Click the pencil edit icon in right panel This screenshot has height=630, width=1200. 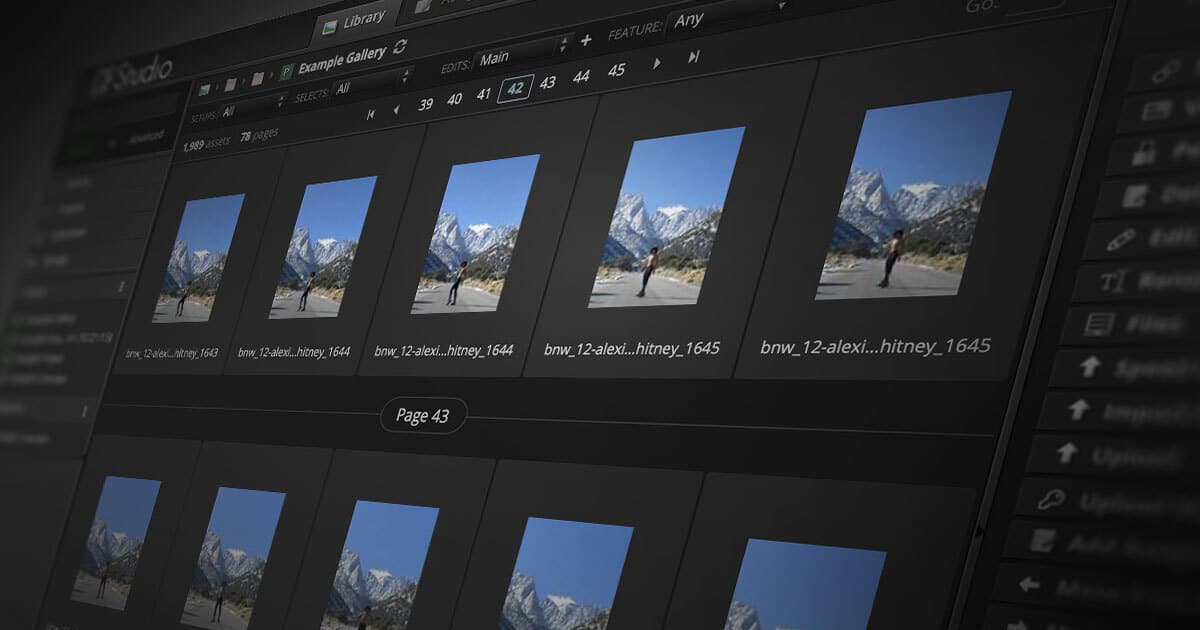pyautogui.click(x=1120, y=242)
